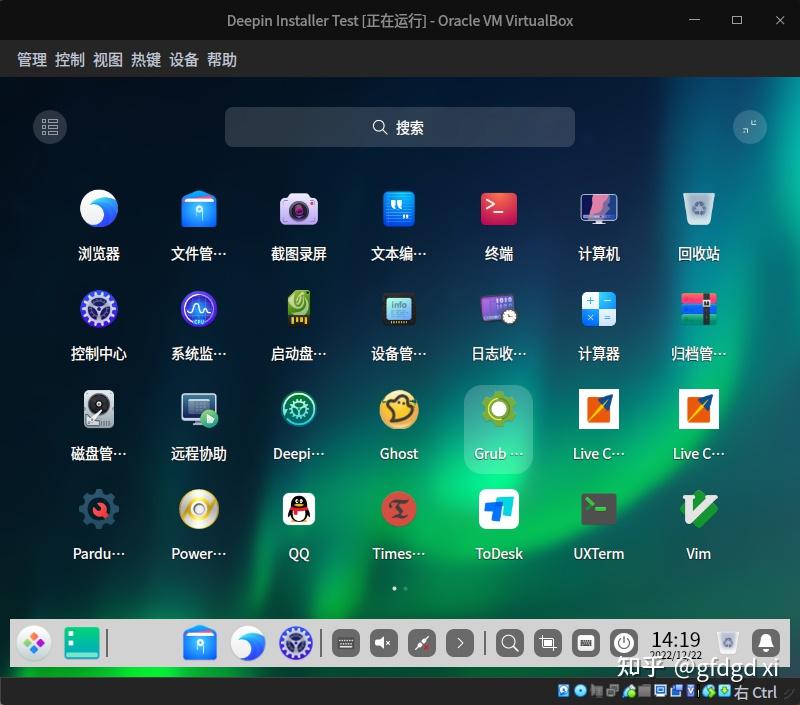Unmute the volume from the tray
Screen dimensions: 800x705
383,643
